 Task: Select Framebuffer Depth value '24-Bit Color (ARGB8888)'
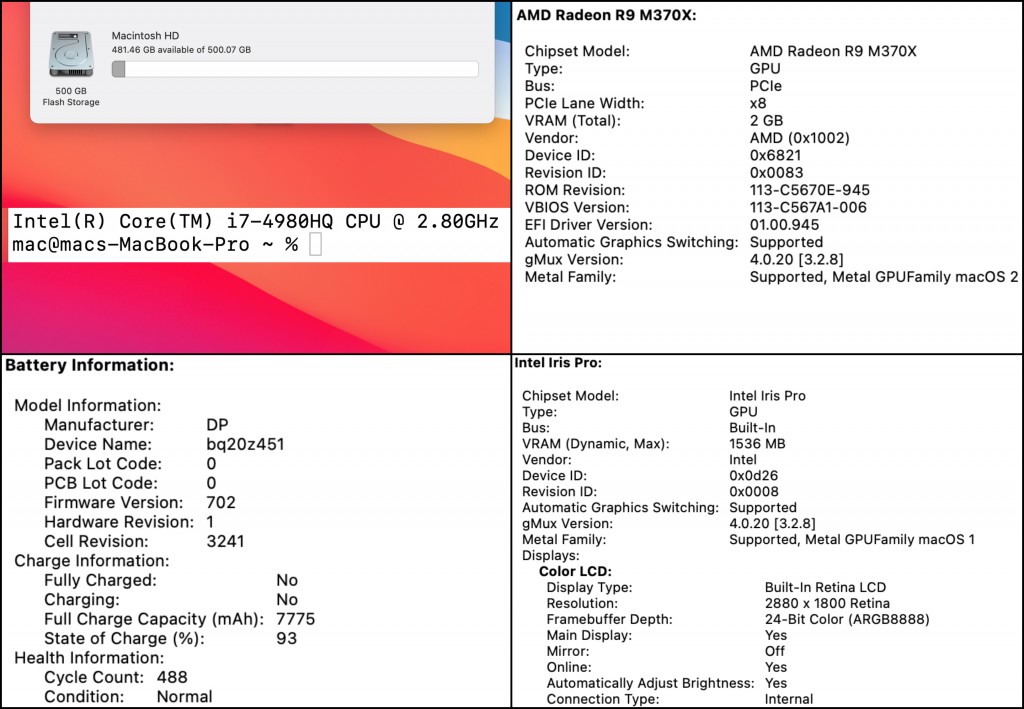847,620
